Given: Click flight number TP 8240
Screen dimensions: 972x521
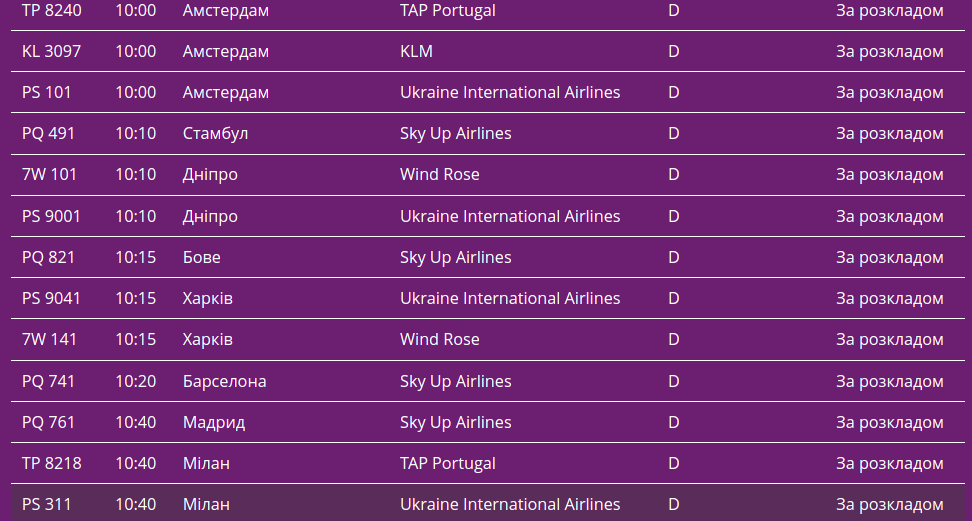Looking at the screenshot, I should (52, 11).
